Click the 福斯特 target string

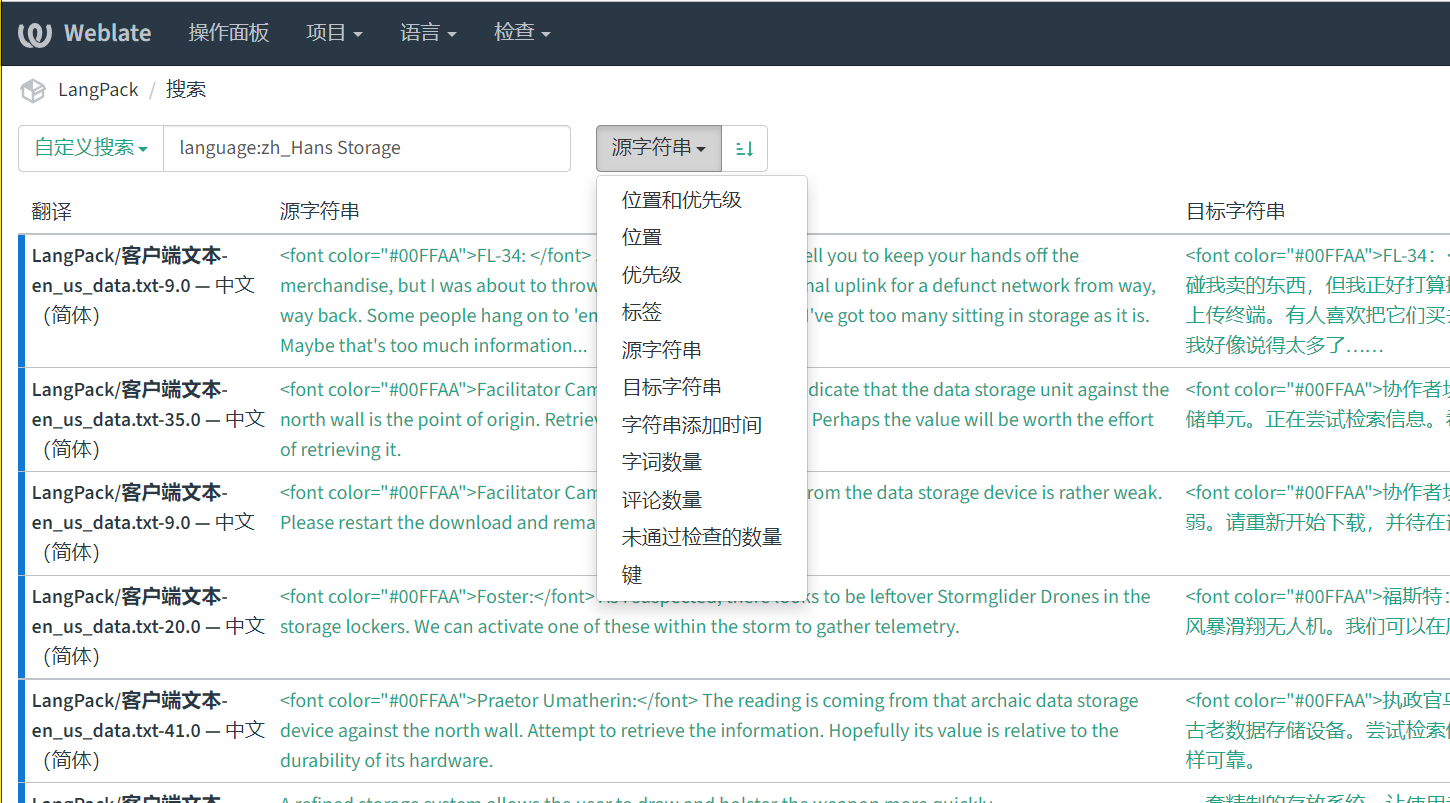[1317, 612]
